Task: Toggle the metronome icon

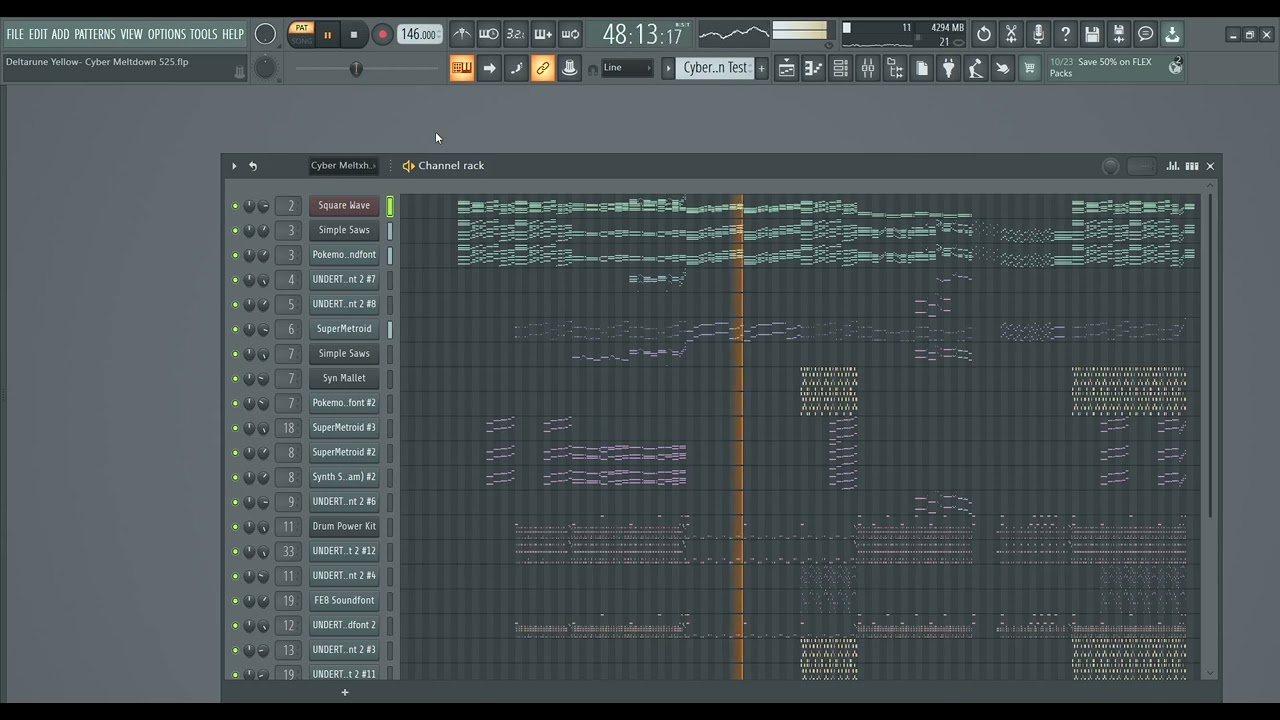Action: pyautogui.click(x=461, y=35)
